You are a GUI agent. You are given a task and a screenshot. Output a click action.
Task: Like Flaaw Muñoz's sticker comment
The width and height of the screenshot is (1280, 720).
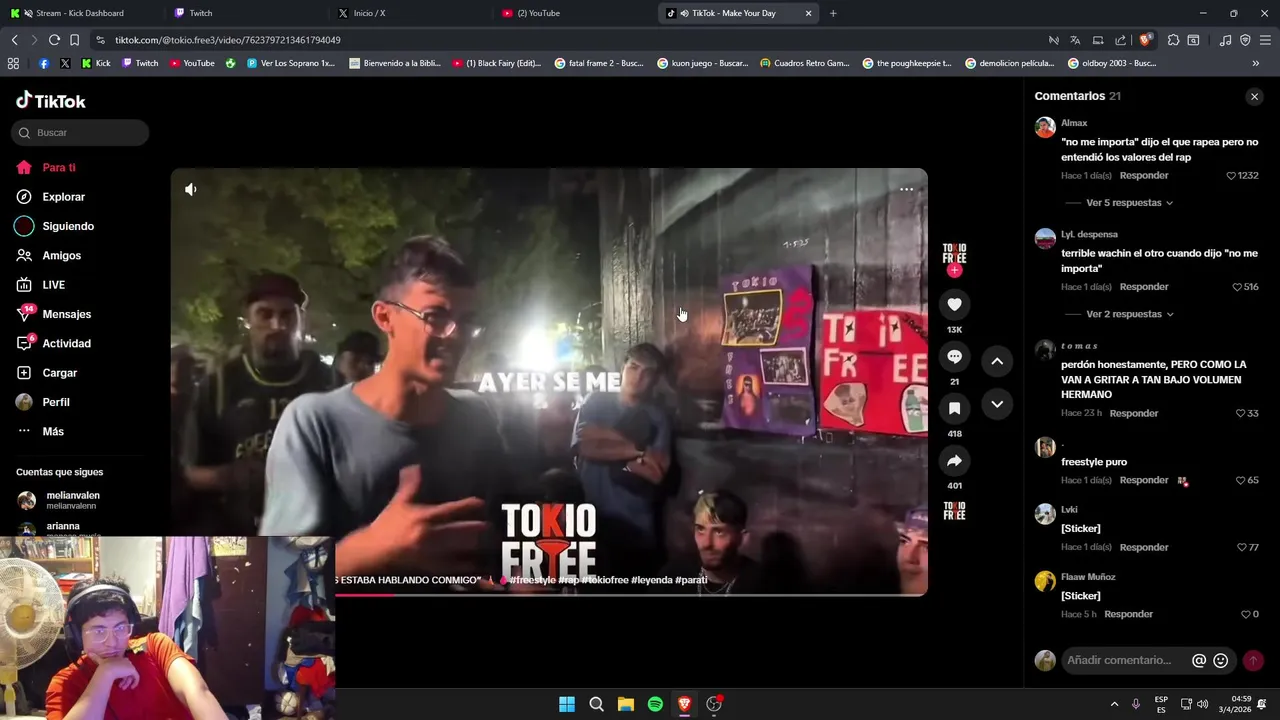[x=1245, y=614]
